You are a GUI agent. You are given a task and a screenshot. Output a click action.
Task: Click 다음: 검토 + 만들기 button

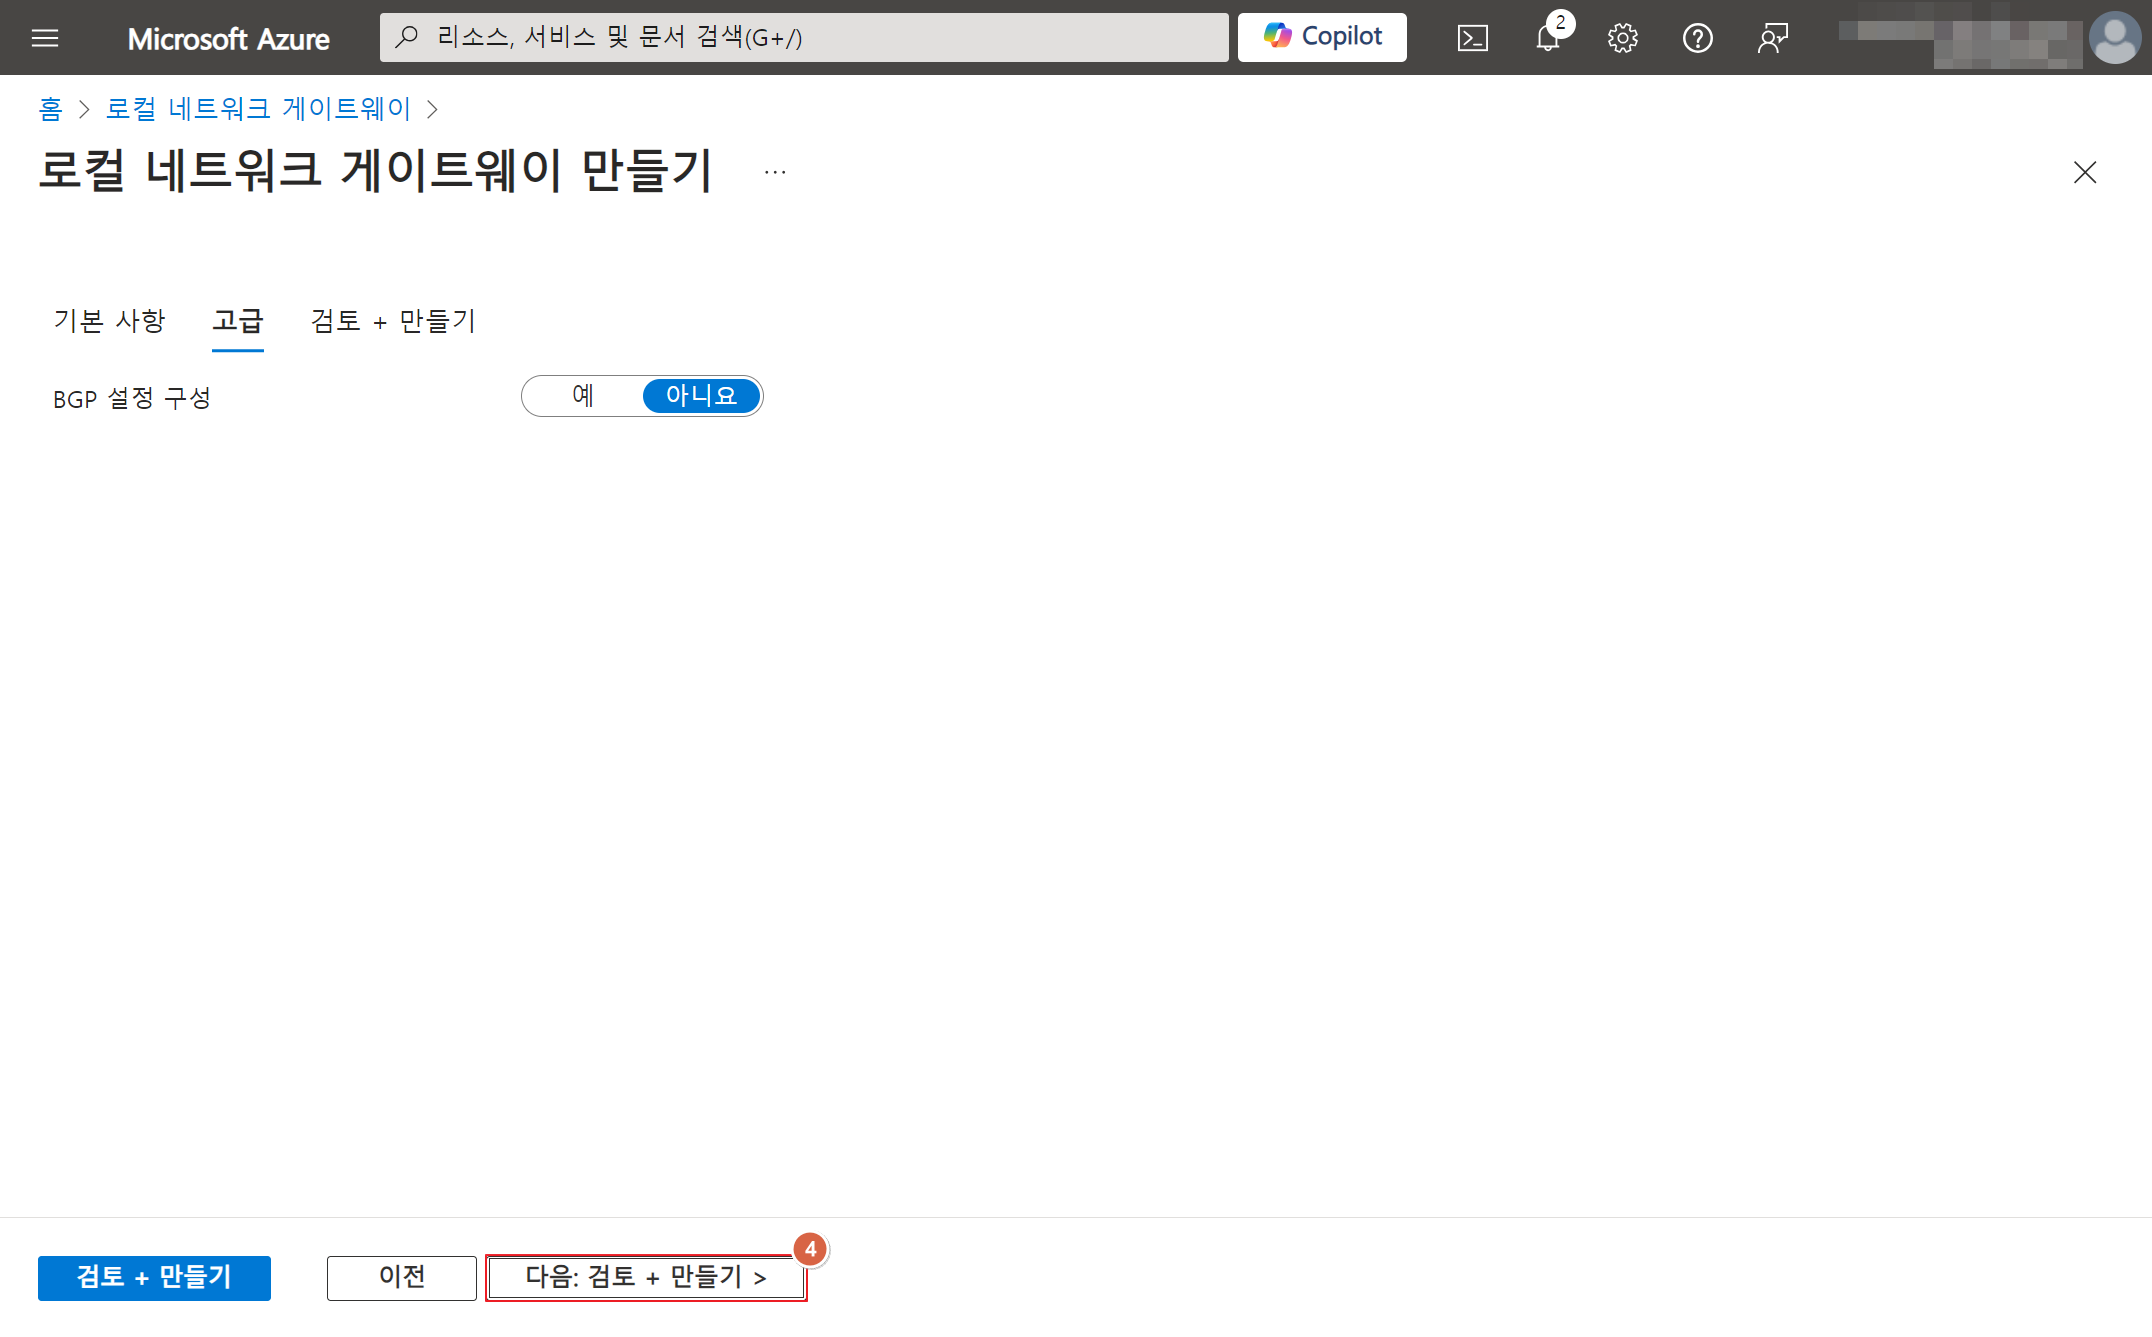(646, 1277)
